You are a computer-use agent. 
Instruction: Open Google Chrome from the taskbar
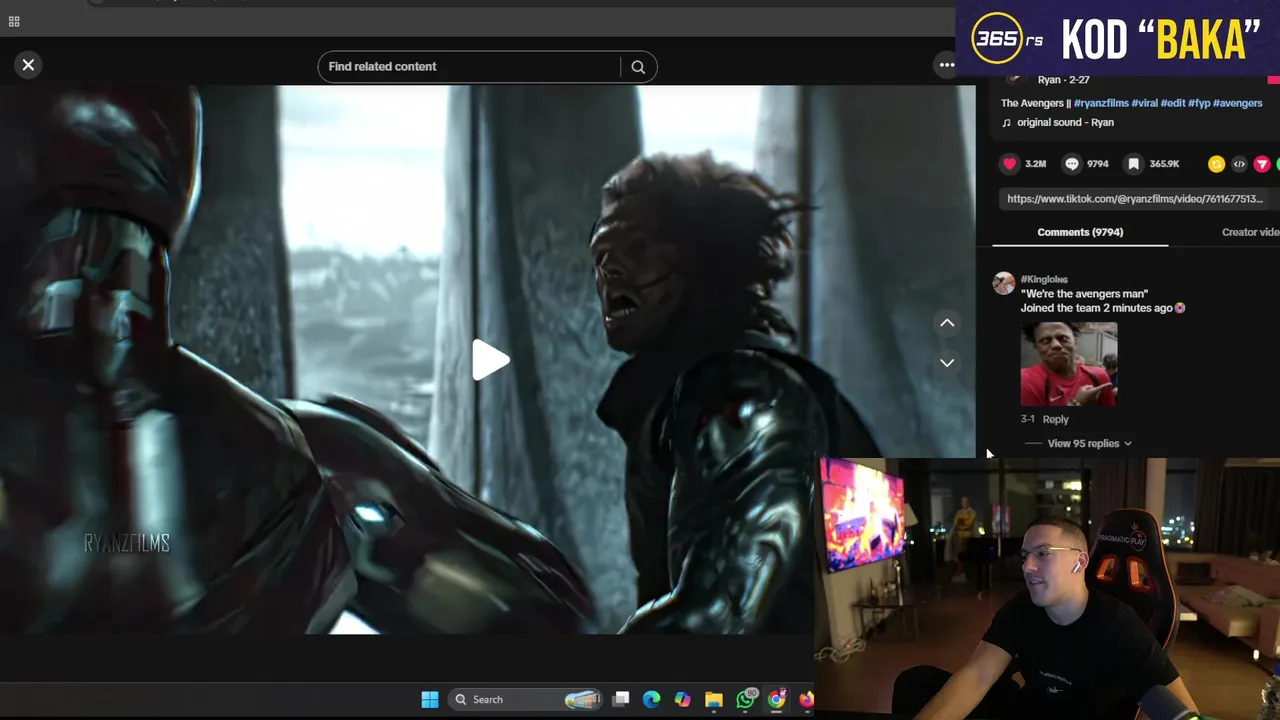(776, 699)
